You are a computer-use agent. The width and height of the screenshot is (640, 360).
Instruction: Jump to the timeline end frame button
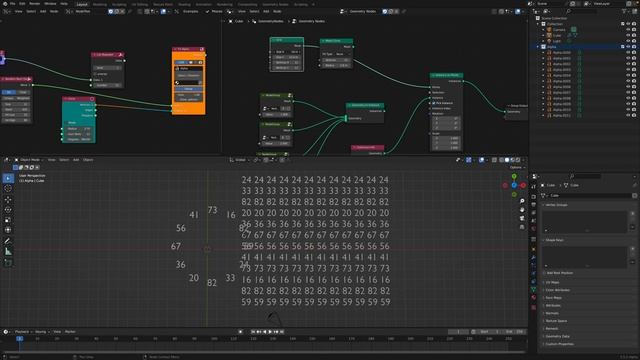click(x=282, y=332)
